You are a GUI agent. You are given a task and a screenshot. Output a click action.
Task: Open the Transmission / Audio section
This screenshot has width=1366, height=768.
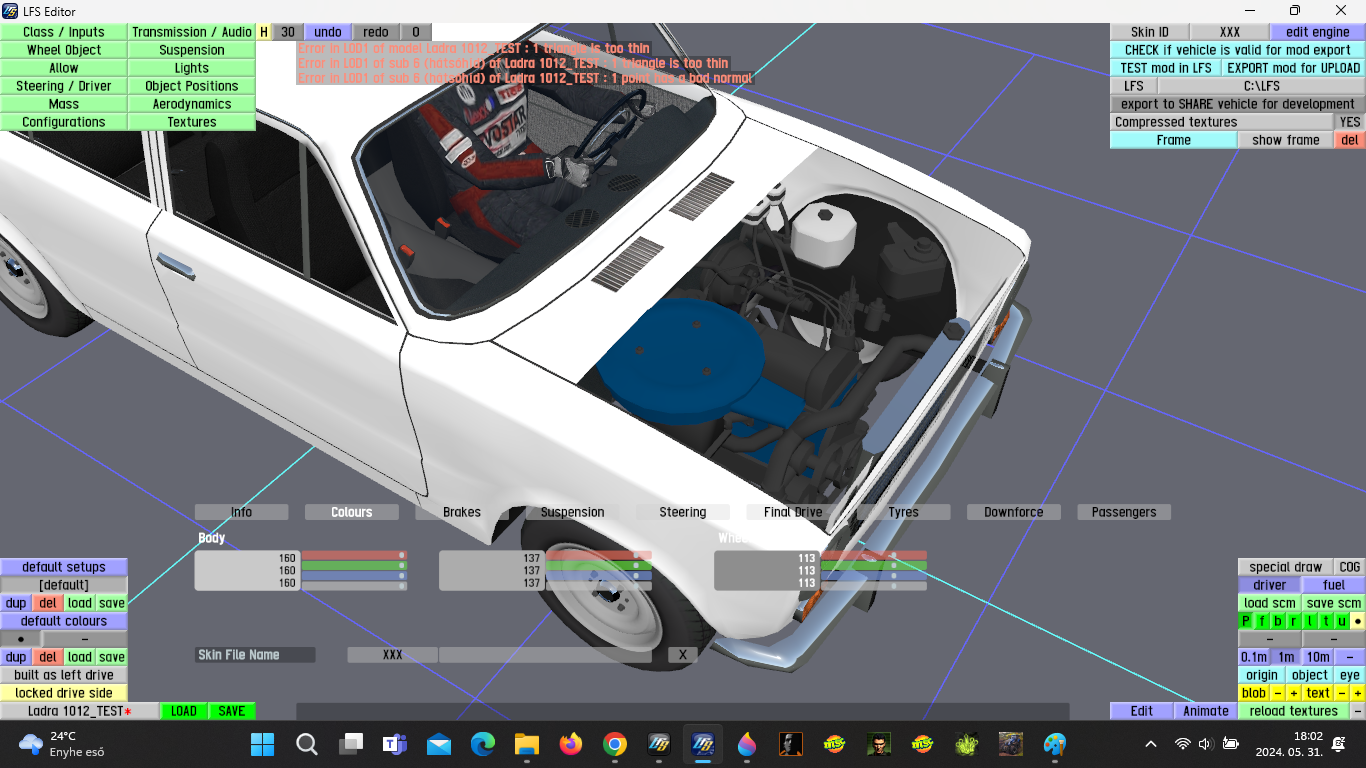[x=192, y=32]
